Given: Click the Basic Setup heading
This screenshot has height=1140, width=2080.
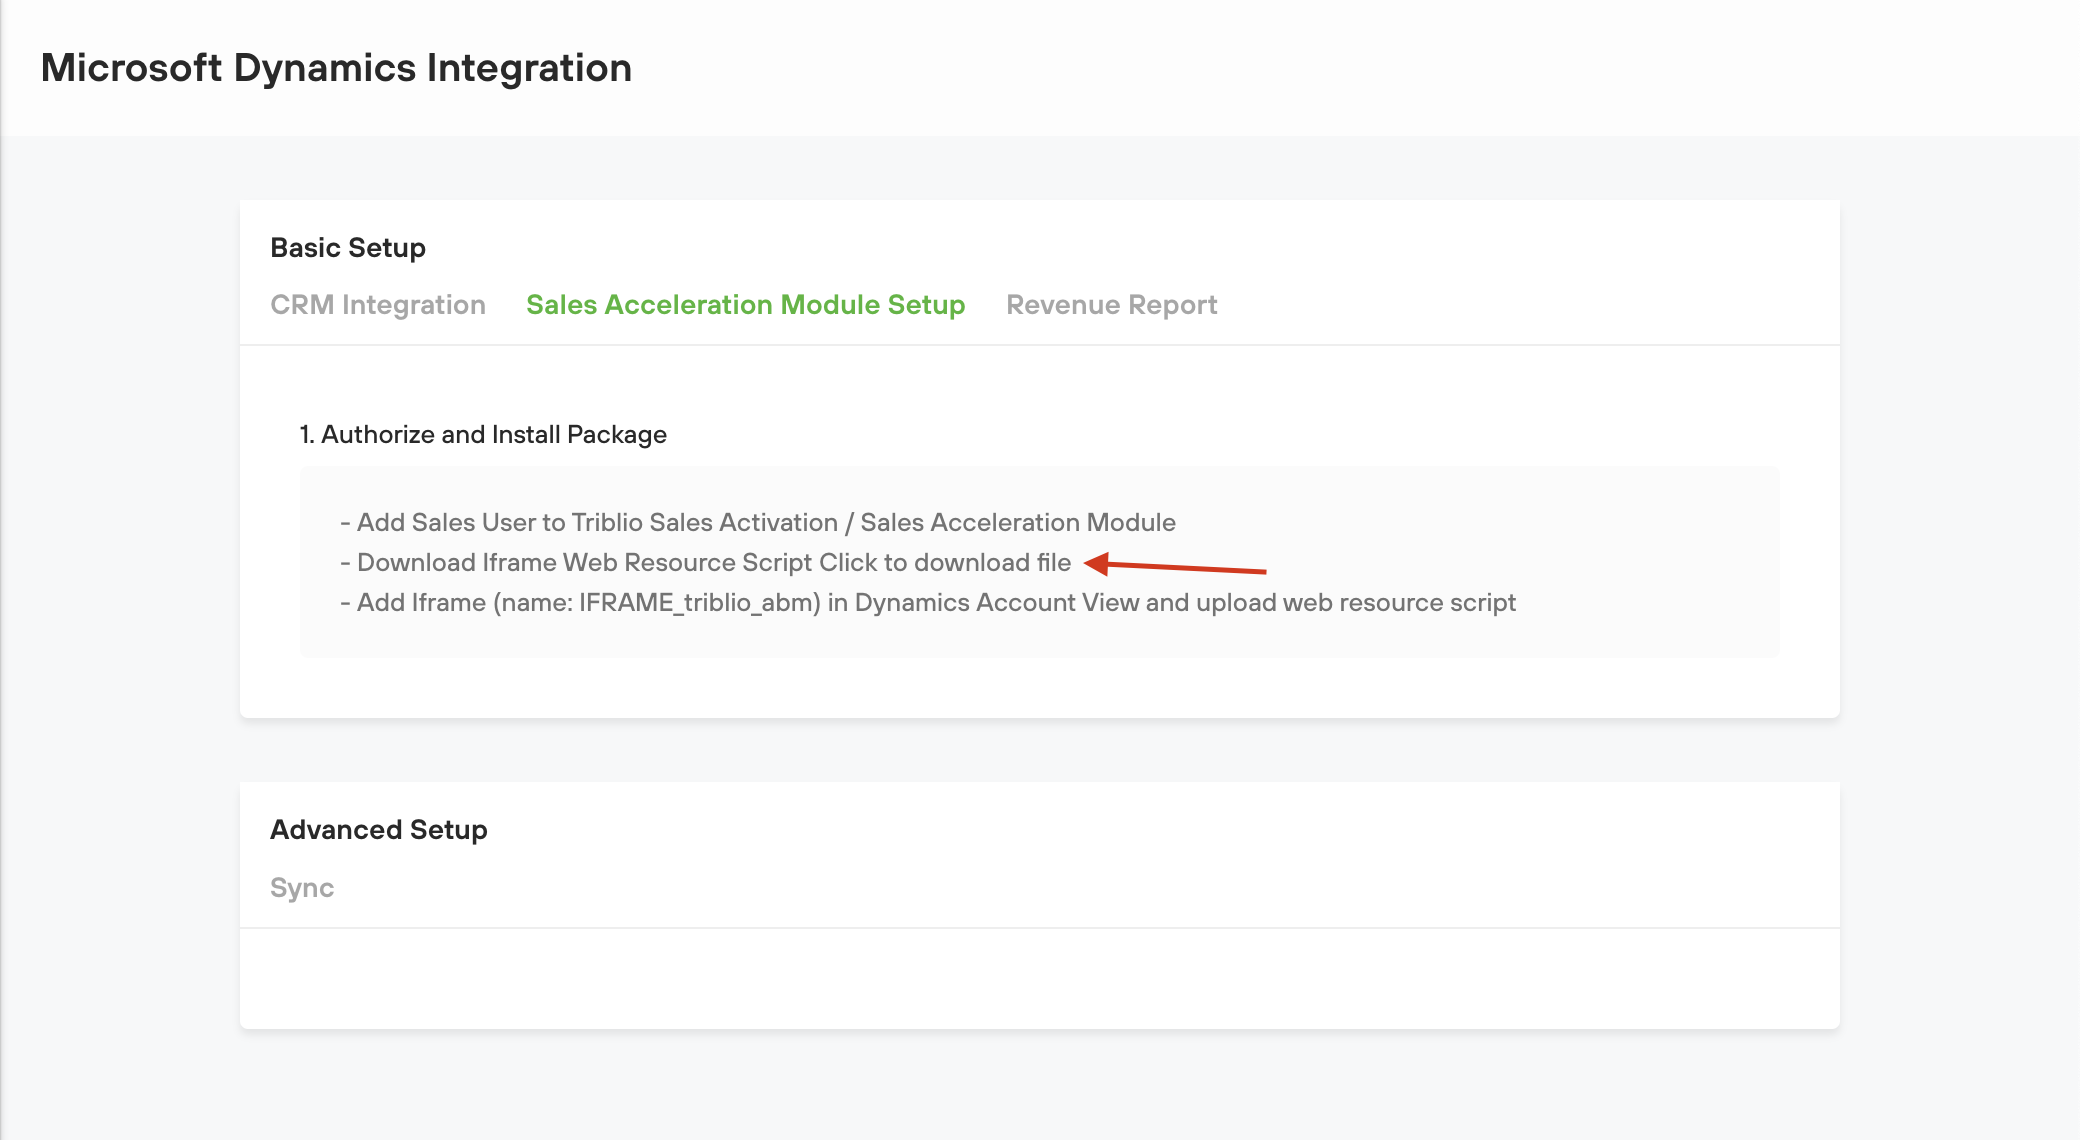Looking at the screenshot, I should [348, 248].
